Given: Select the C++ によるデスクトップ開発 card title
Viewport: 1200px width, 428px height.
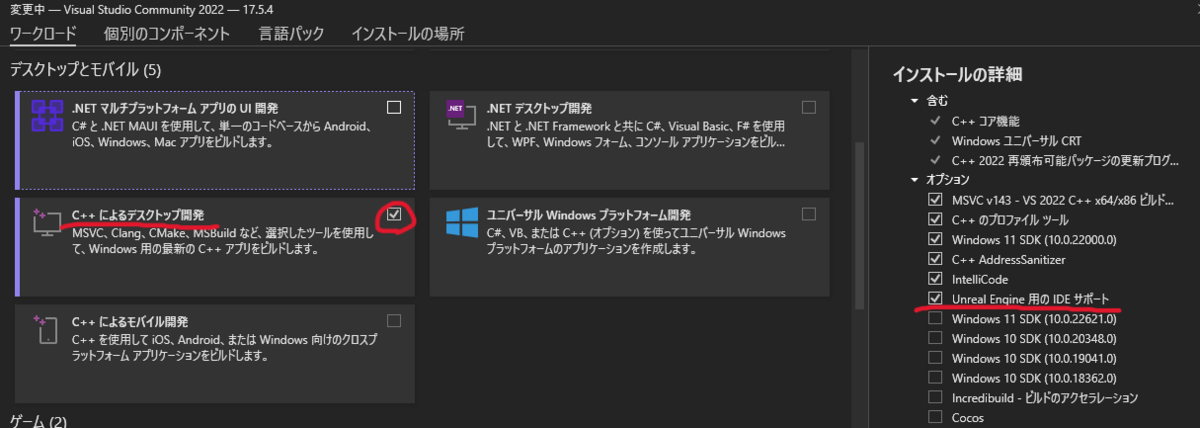Looking at the screenshot, I should pyautogui.click(x=138, y=214).
